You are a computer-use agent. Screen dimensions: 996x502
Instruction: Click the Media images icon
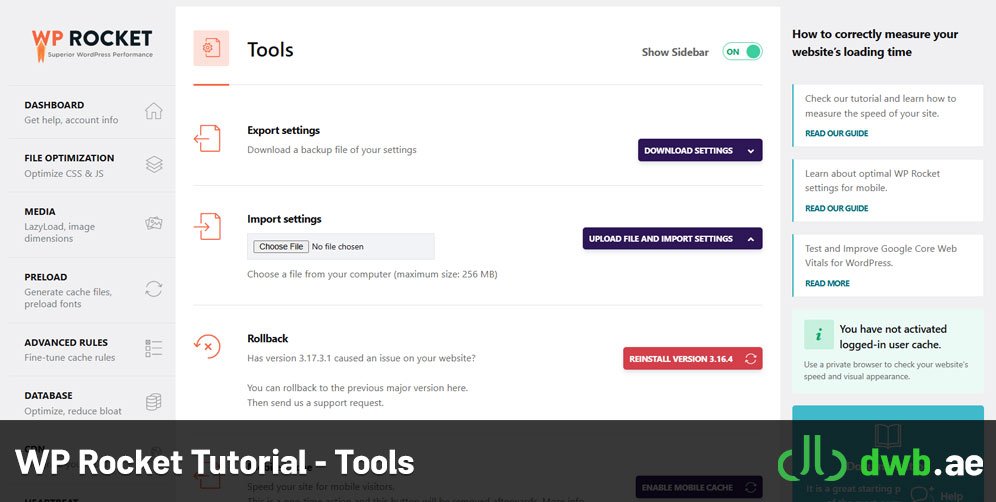[154, 223]
